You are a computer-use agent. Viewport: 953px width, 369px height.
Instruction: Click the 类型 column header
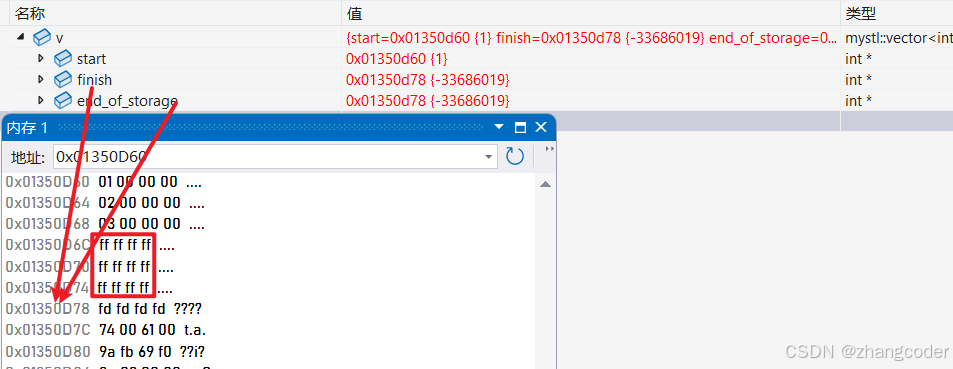tap(861, 13)
